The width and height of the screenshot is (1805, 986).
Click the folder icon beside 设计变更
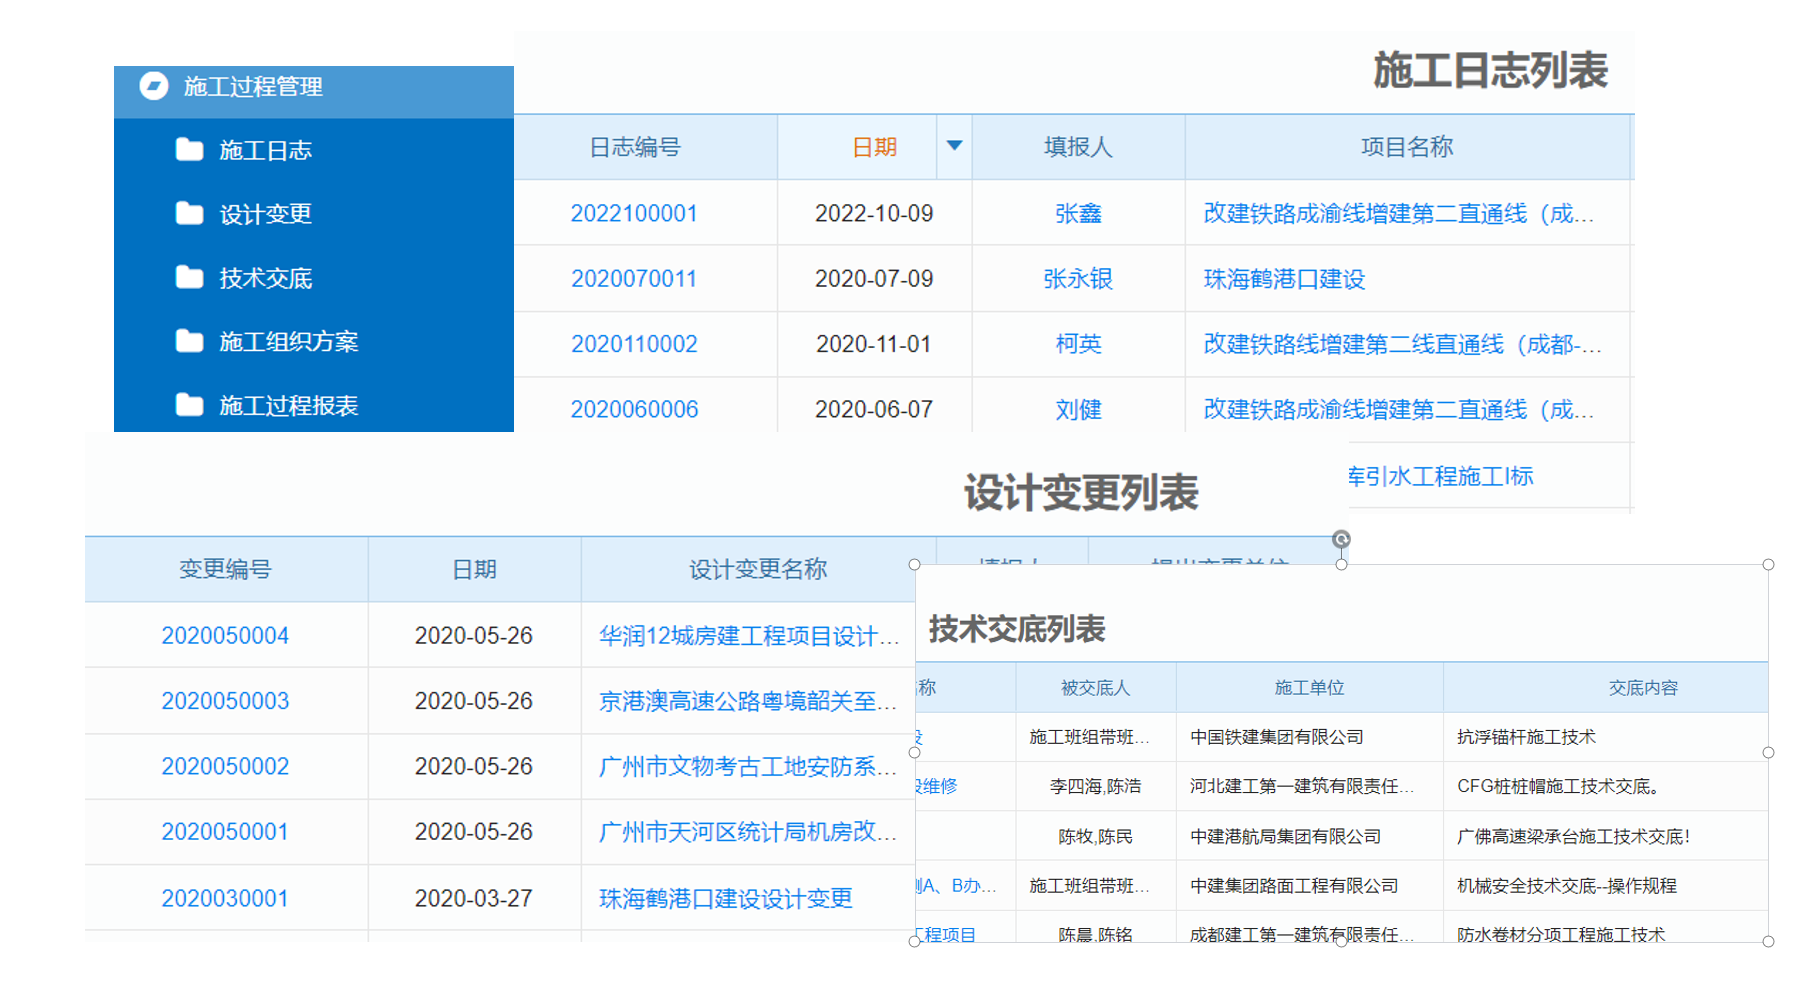pyautogui.click(x=189, y=214)
